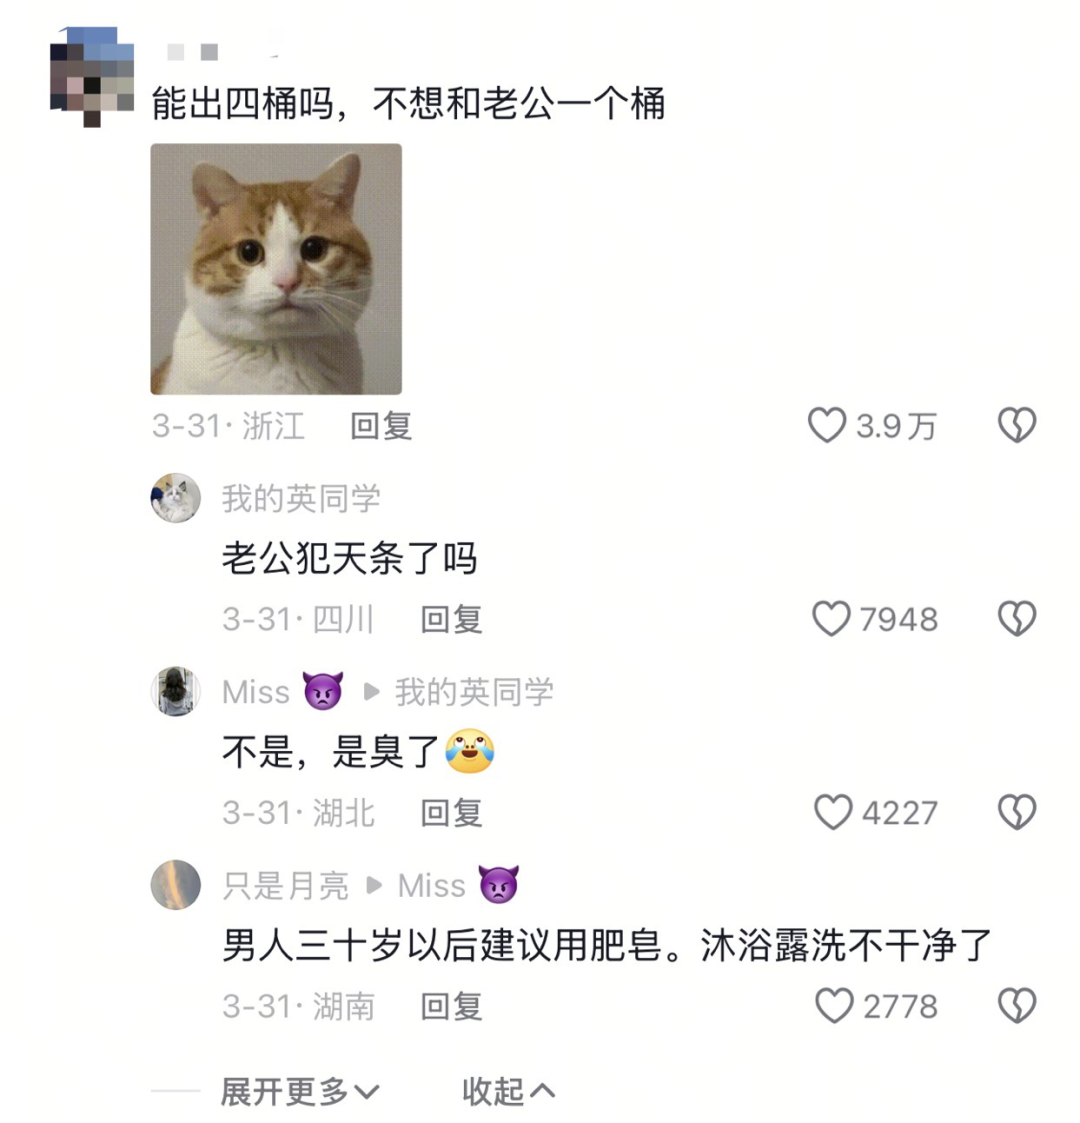
Task: Reply to 我的英同学's comment from 四川
Action: (451, 620)
